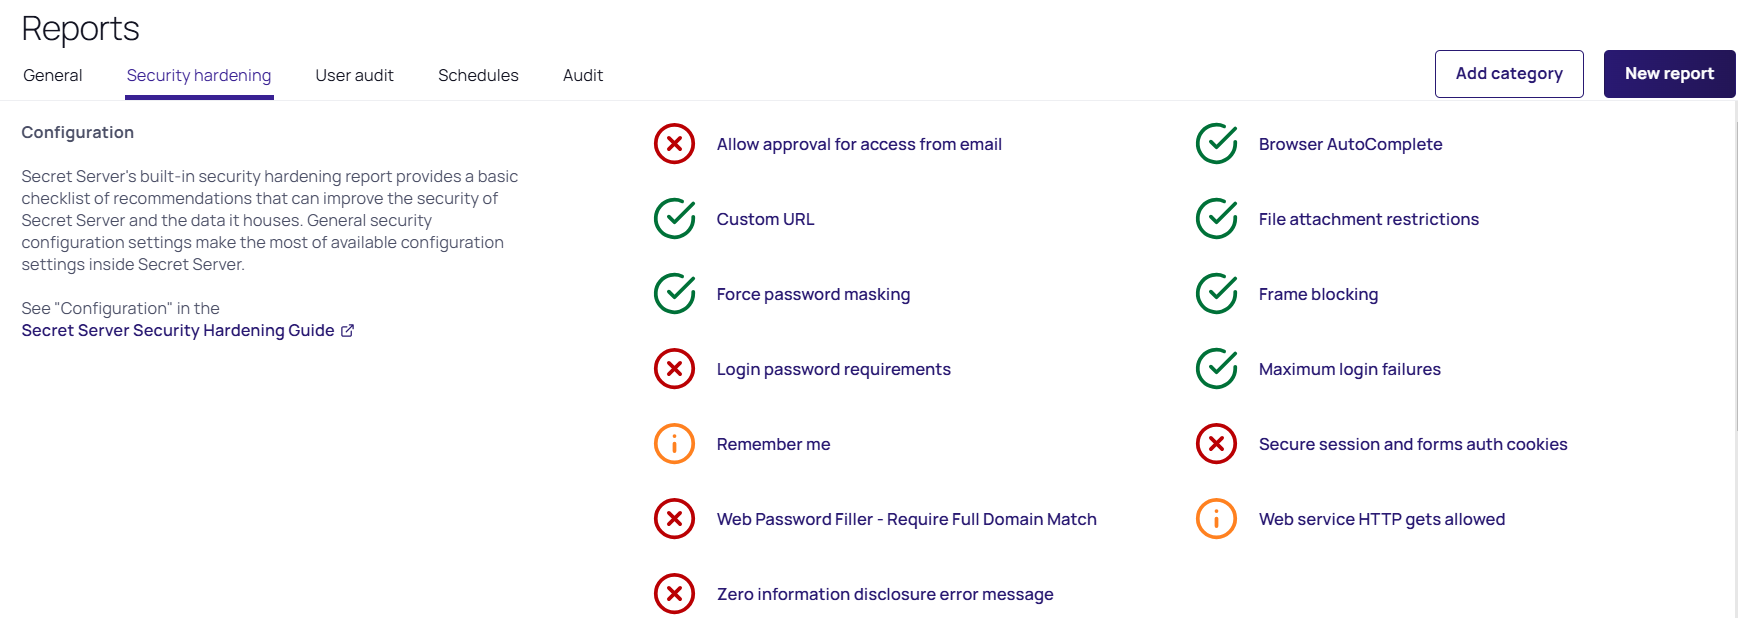Screen dimensions: 1738x618
Task: Open the Force password masking report
Action: [x=813, y=294]
